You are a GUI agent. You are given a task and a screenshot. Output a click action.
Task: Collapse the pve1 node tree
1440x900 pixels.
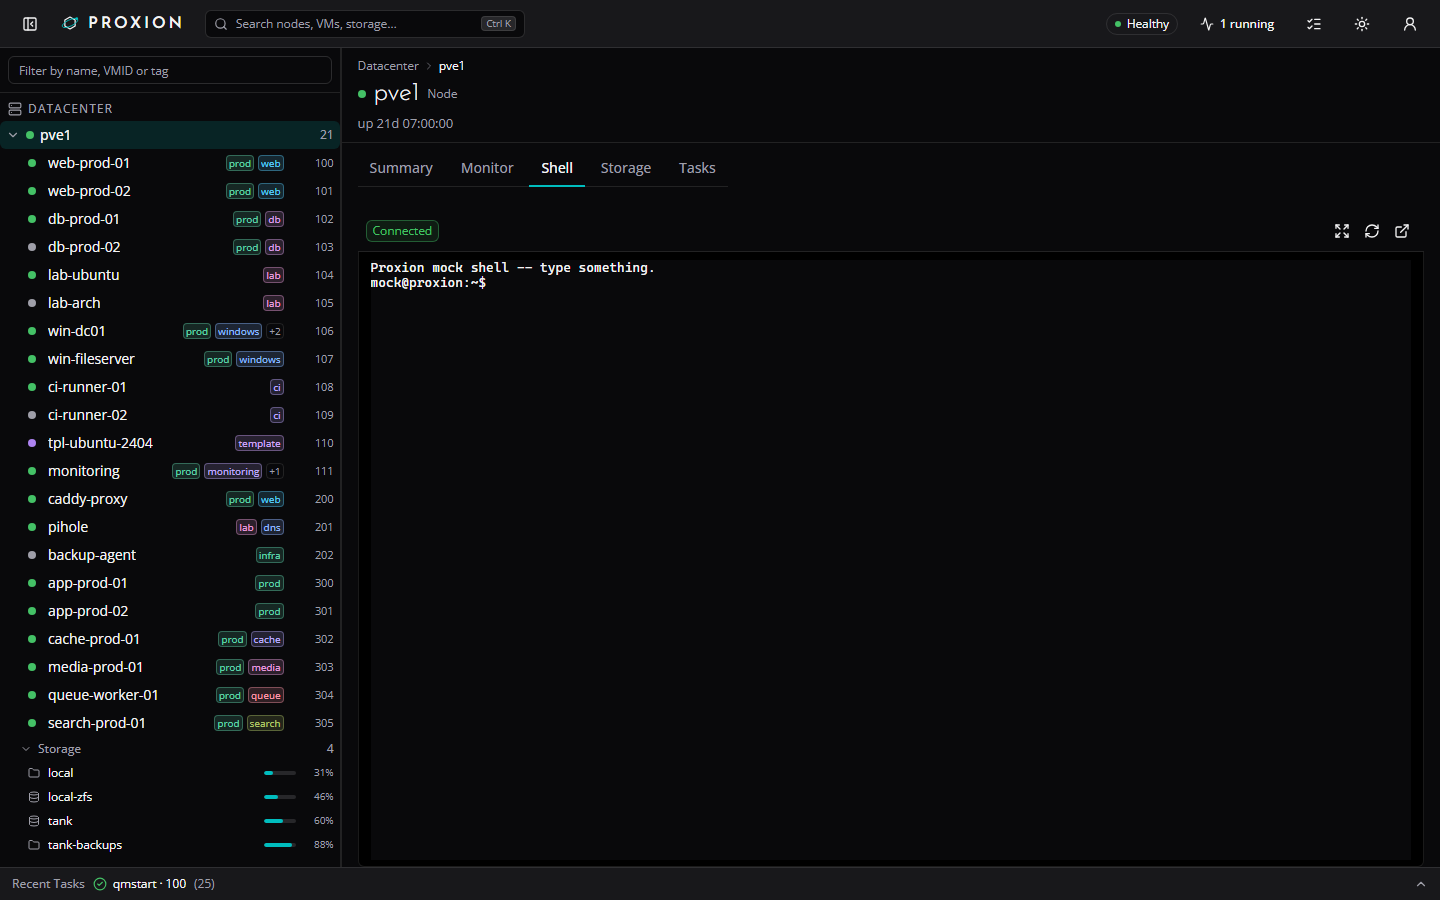pos(13,135)
